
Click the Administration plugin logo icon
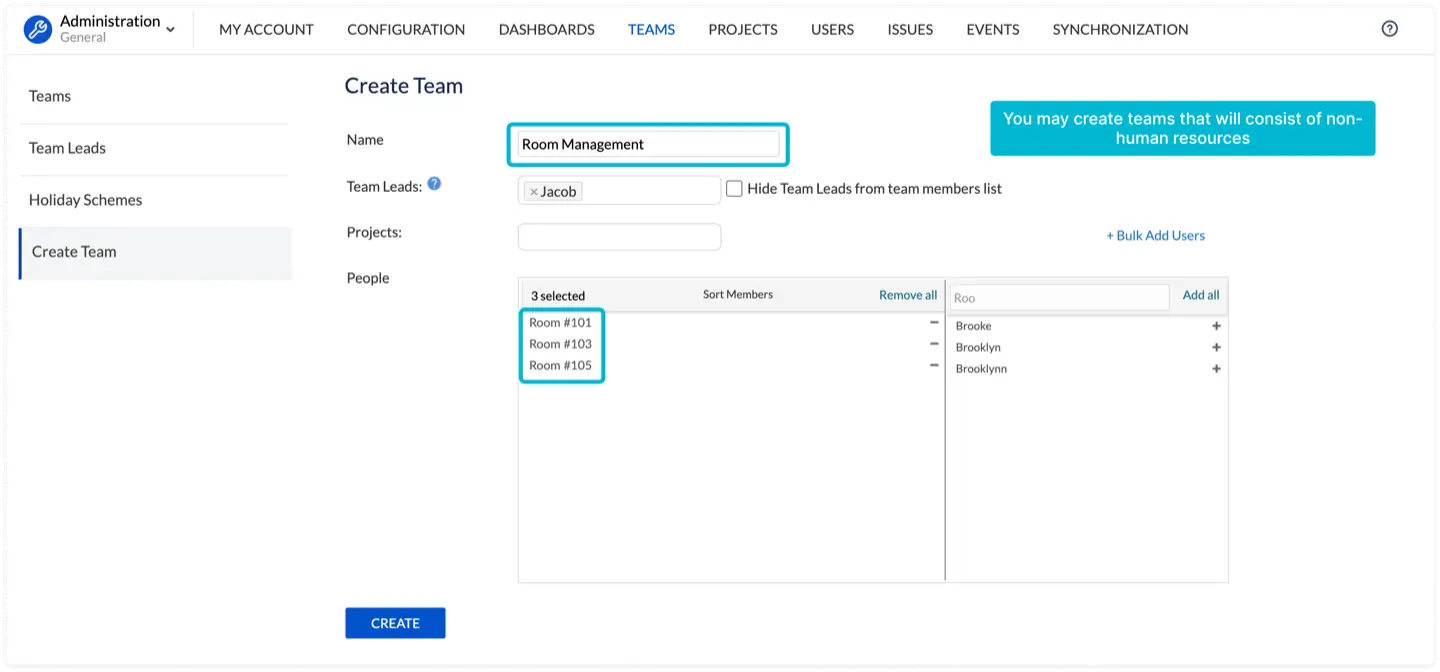tap(37, 28)
